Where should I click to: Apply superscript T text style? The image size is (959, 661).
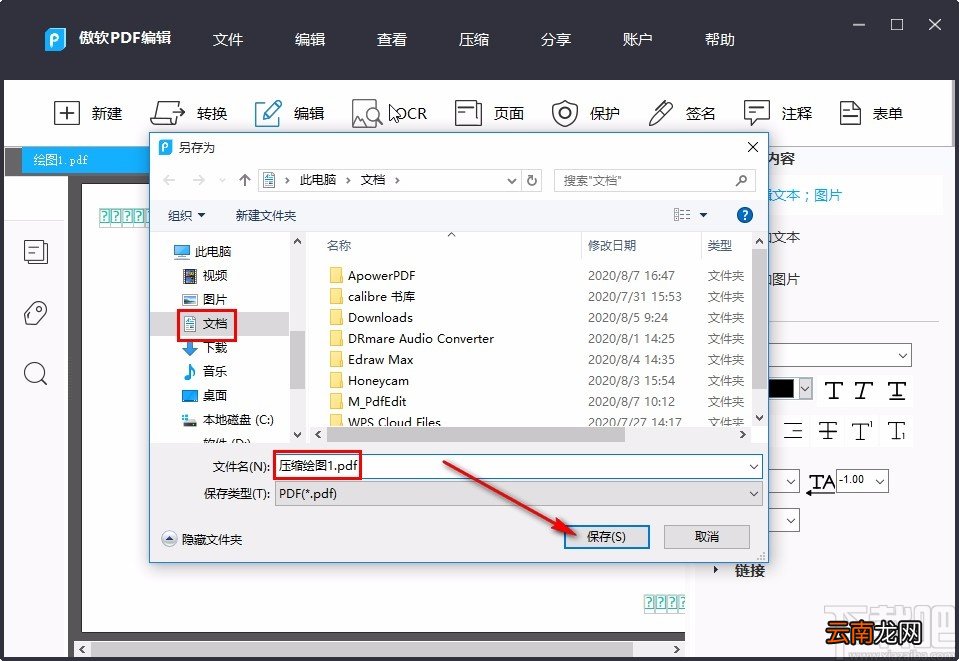[862, 430]
